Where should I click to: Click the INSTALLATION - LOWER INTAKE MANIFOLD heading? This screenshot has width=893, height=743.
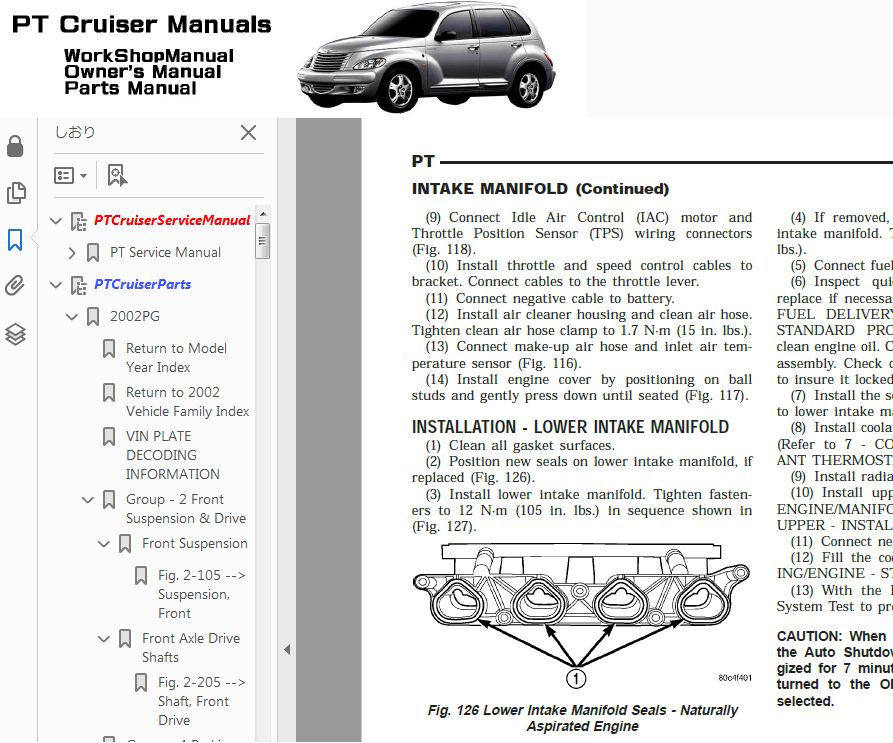[x=570, y=427]
